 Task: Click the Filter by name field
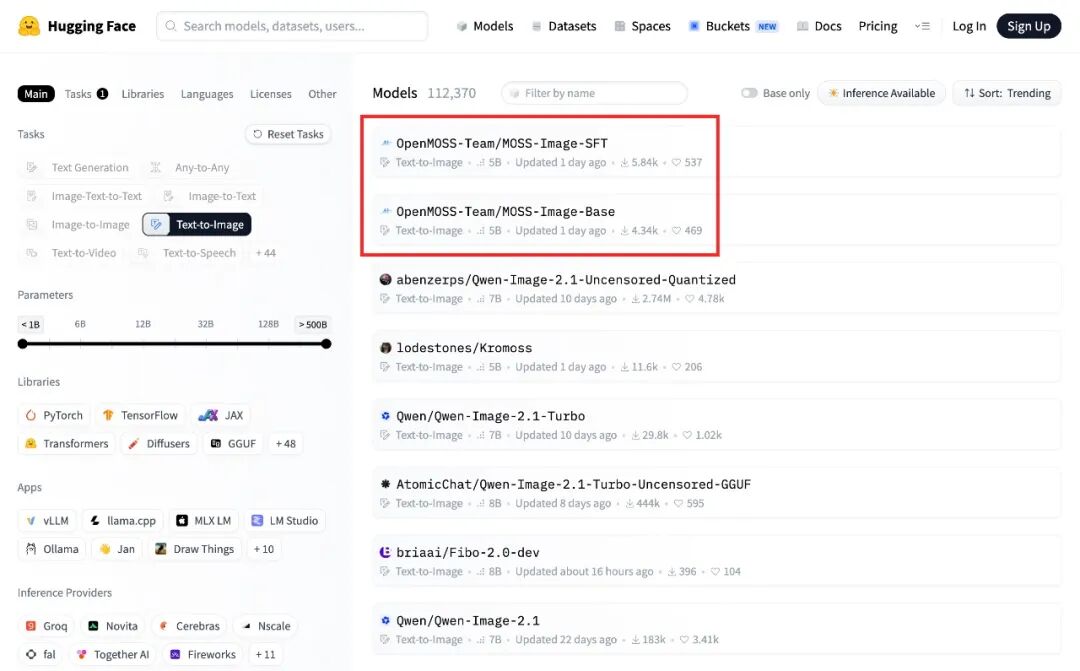594,93
